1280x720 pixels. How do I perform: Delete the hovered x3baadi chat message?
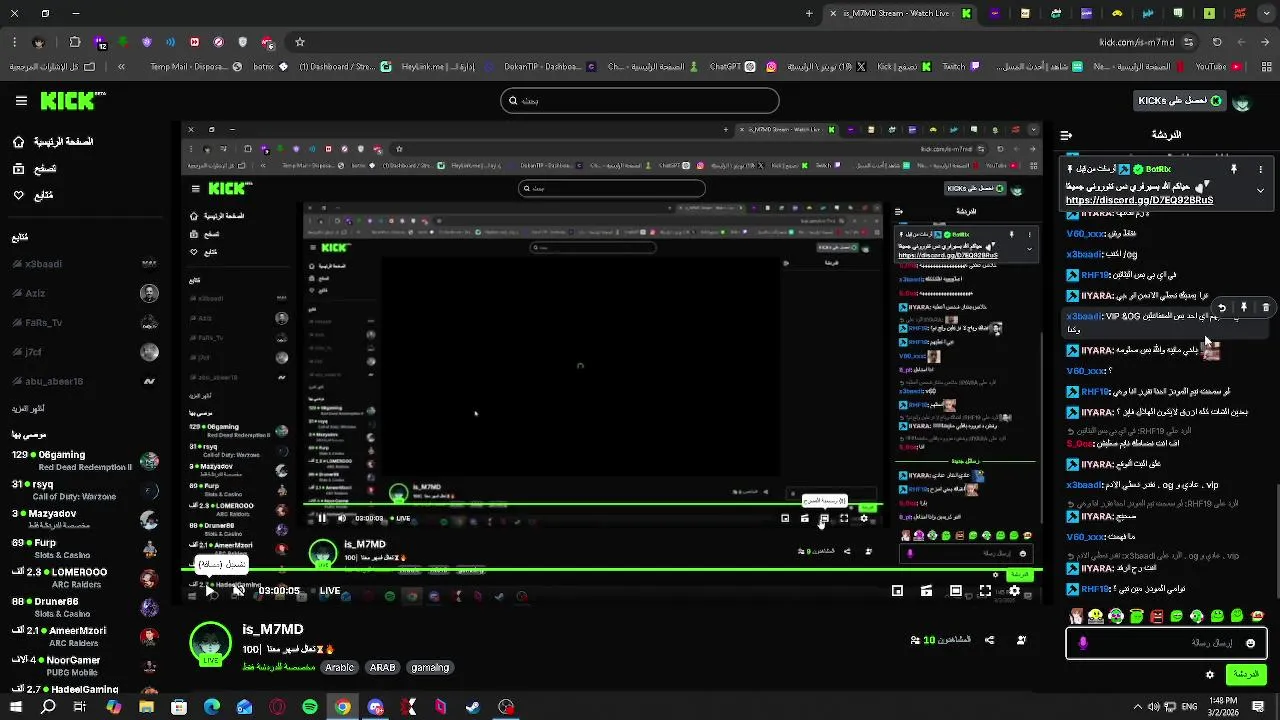[1266, 308]
